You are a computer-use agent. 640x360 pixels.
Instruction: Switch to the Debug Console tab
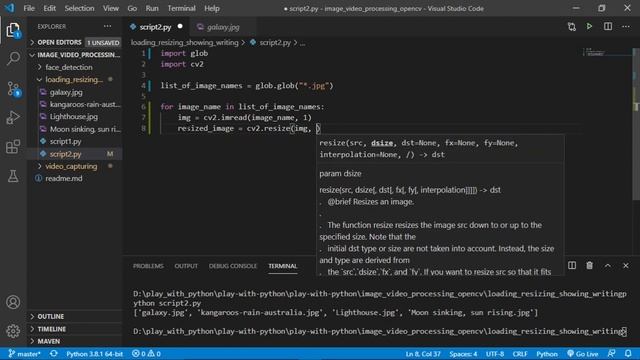coord(233,266)
